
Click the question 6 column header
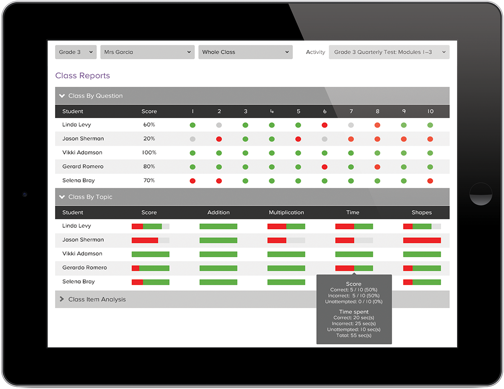[324, 111]
